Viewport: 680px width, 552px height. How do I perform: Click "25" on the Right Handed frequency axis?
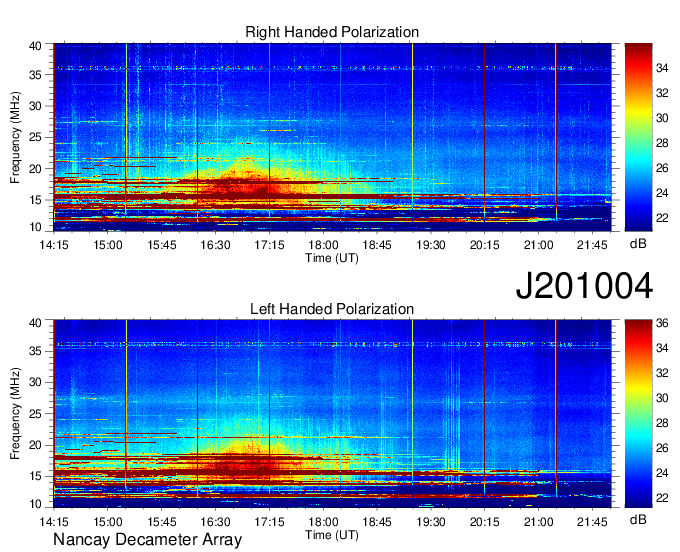[35, 137]
